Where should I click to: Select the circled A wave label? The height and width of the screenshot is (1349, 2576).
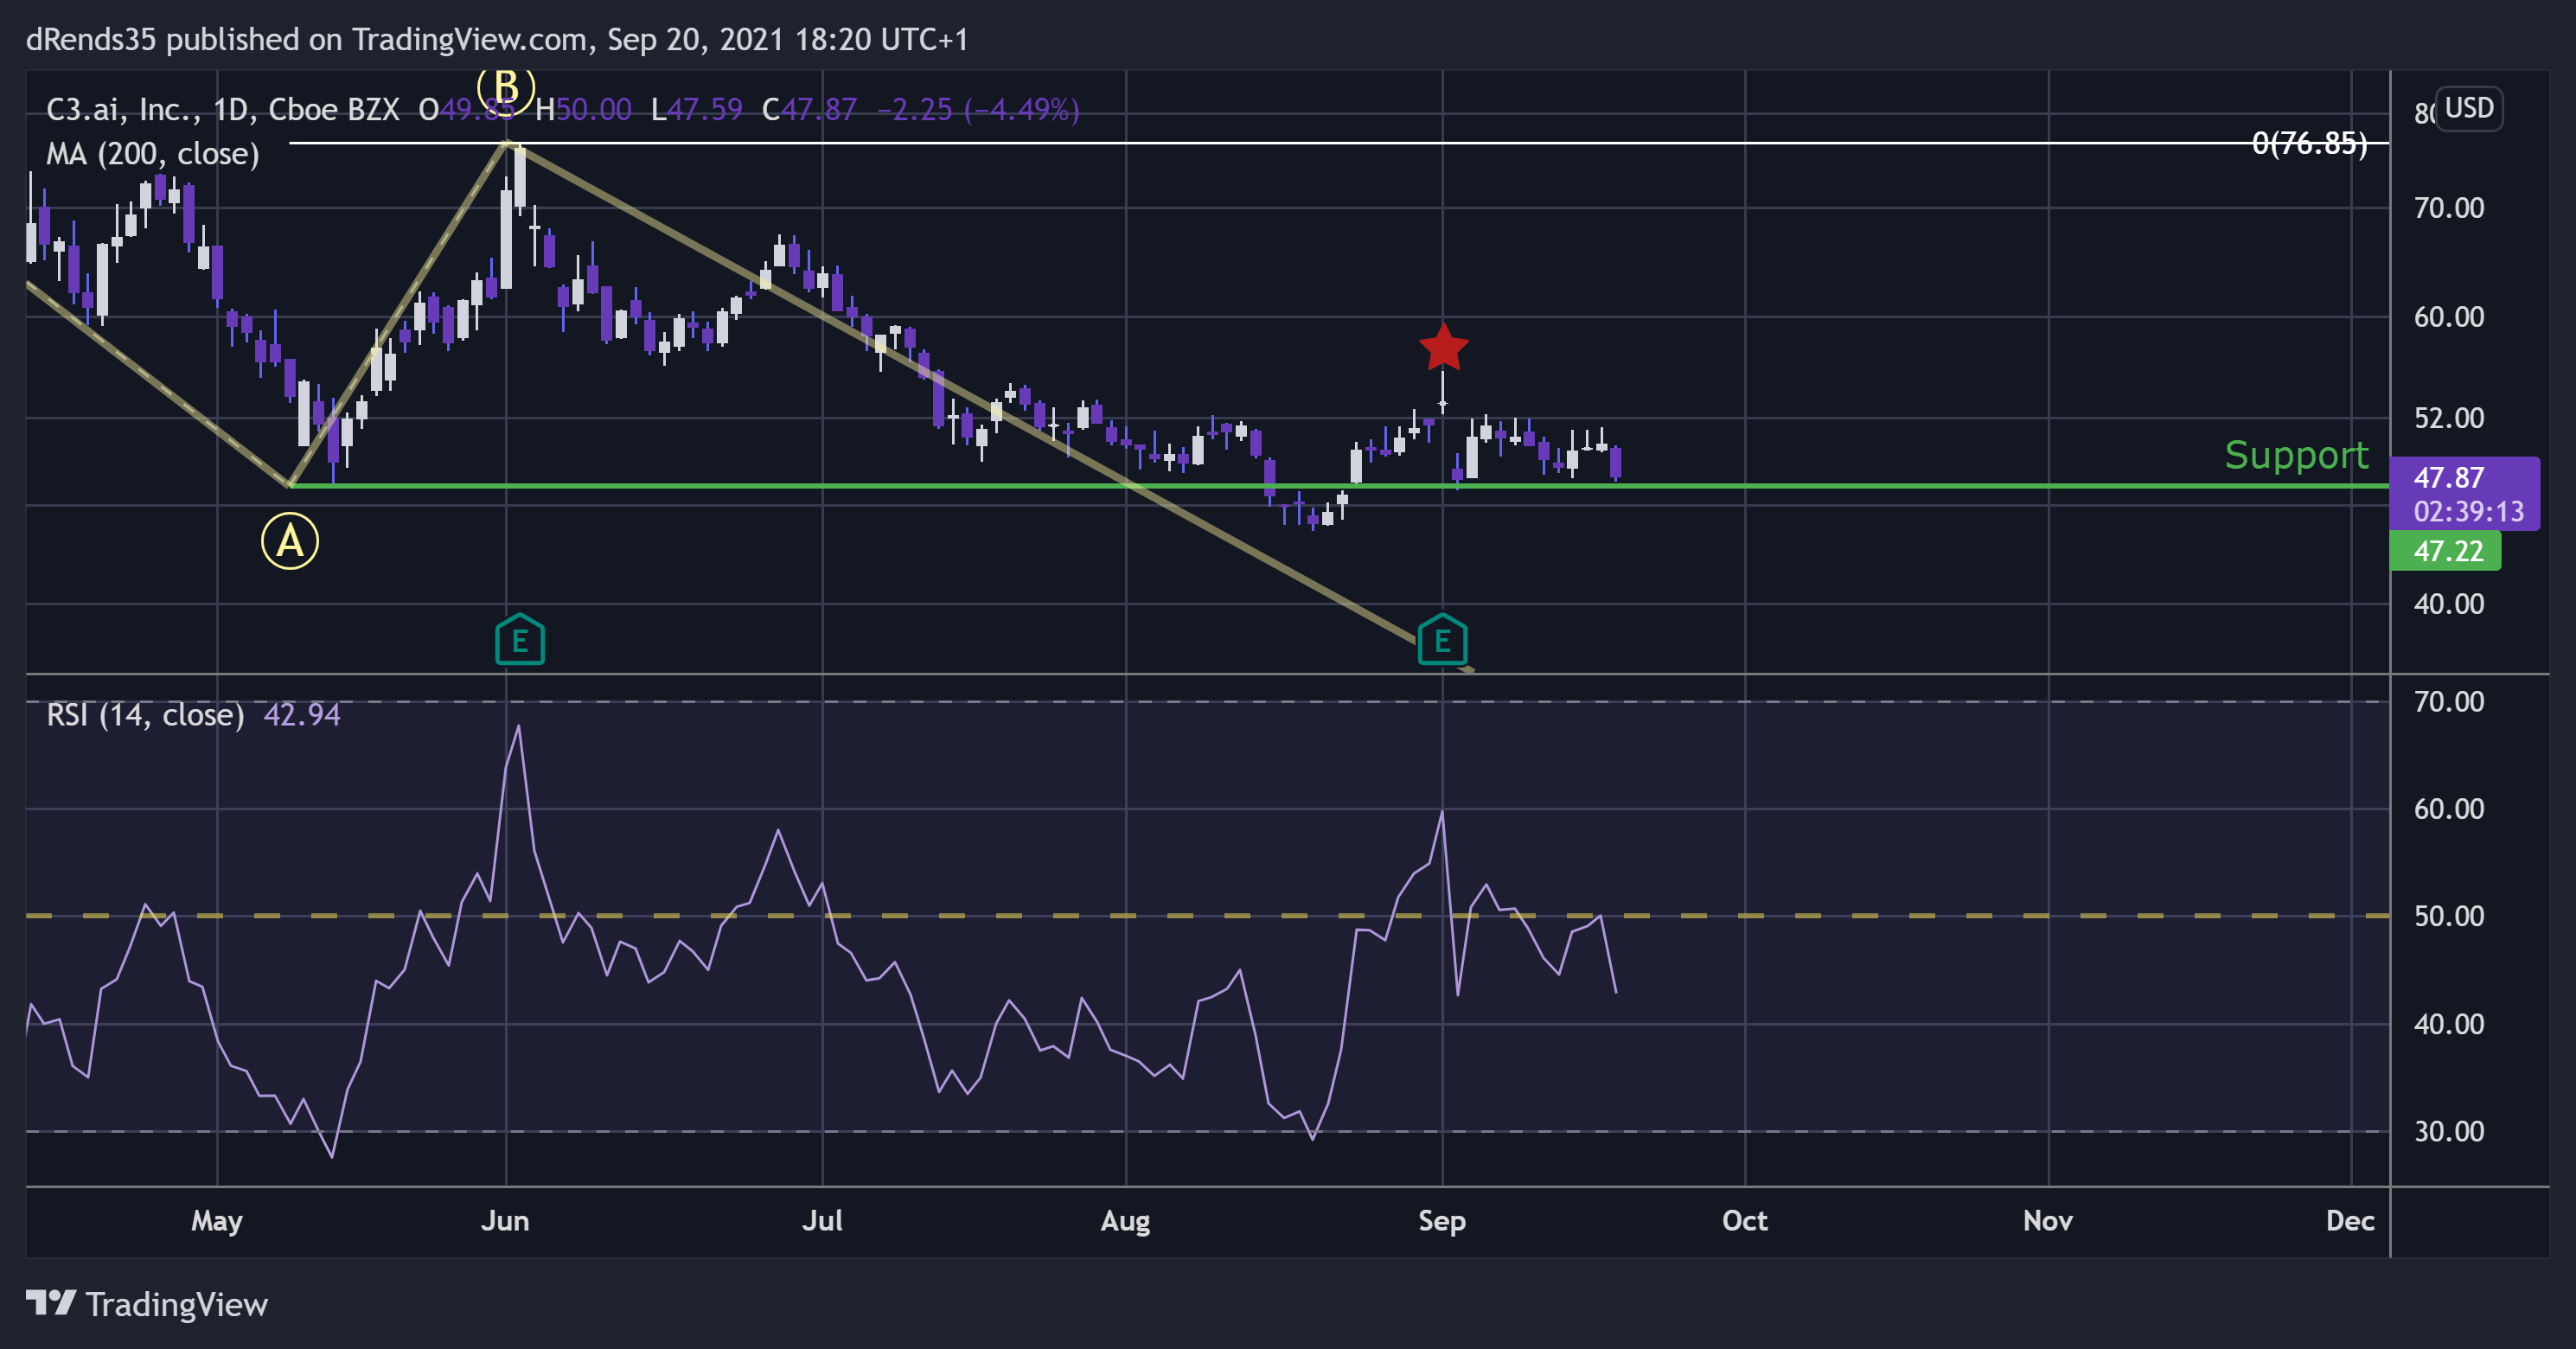click(290, 541)
